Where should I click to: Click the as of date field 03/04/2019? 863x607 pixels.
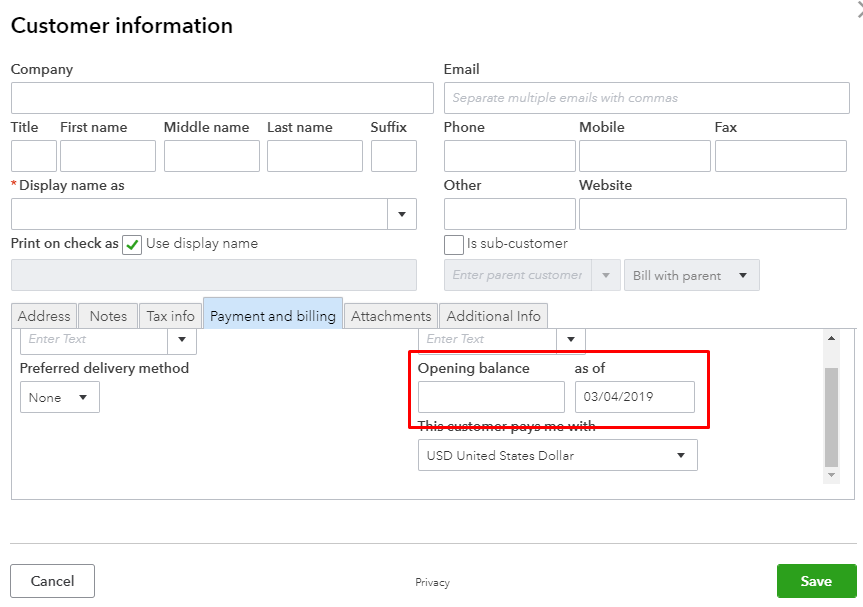point(635,397)
